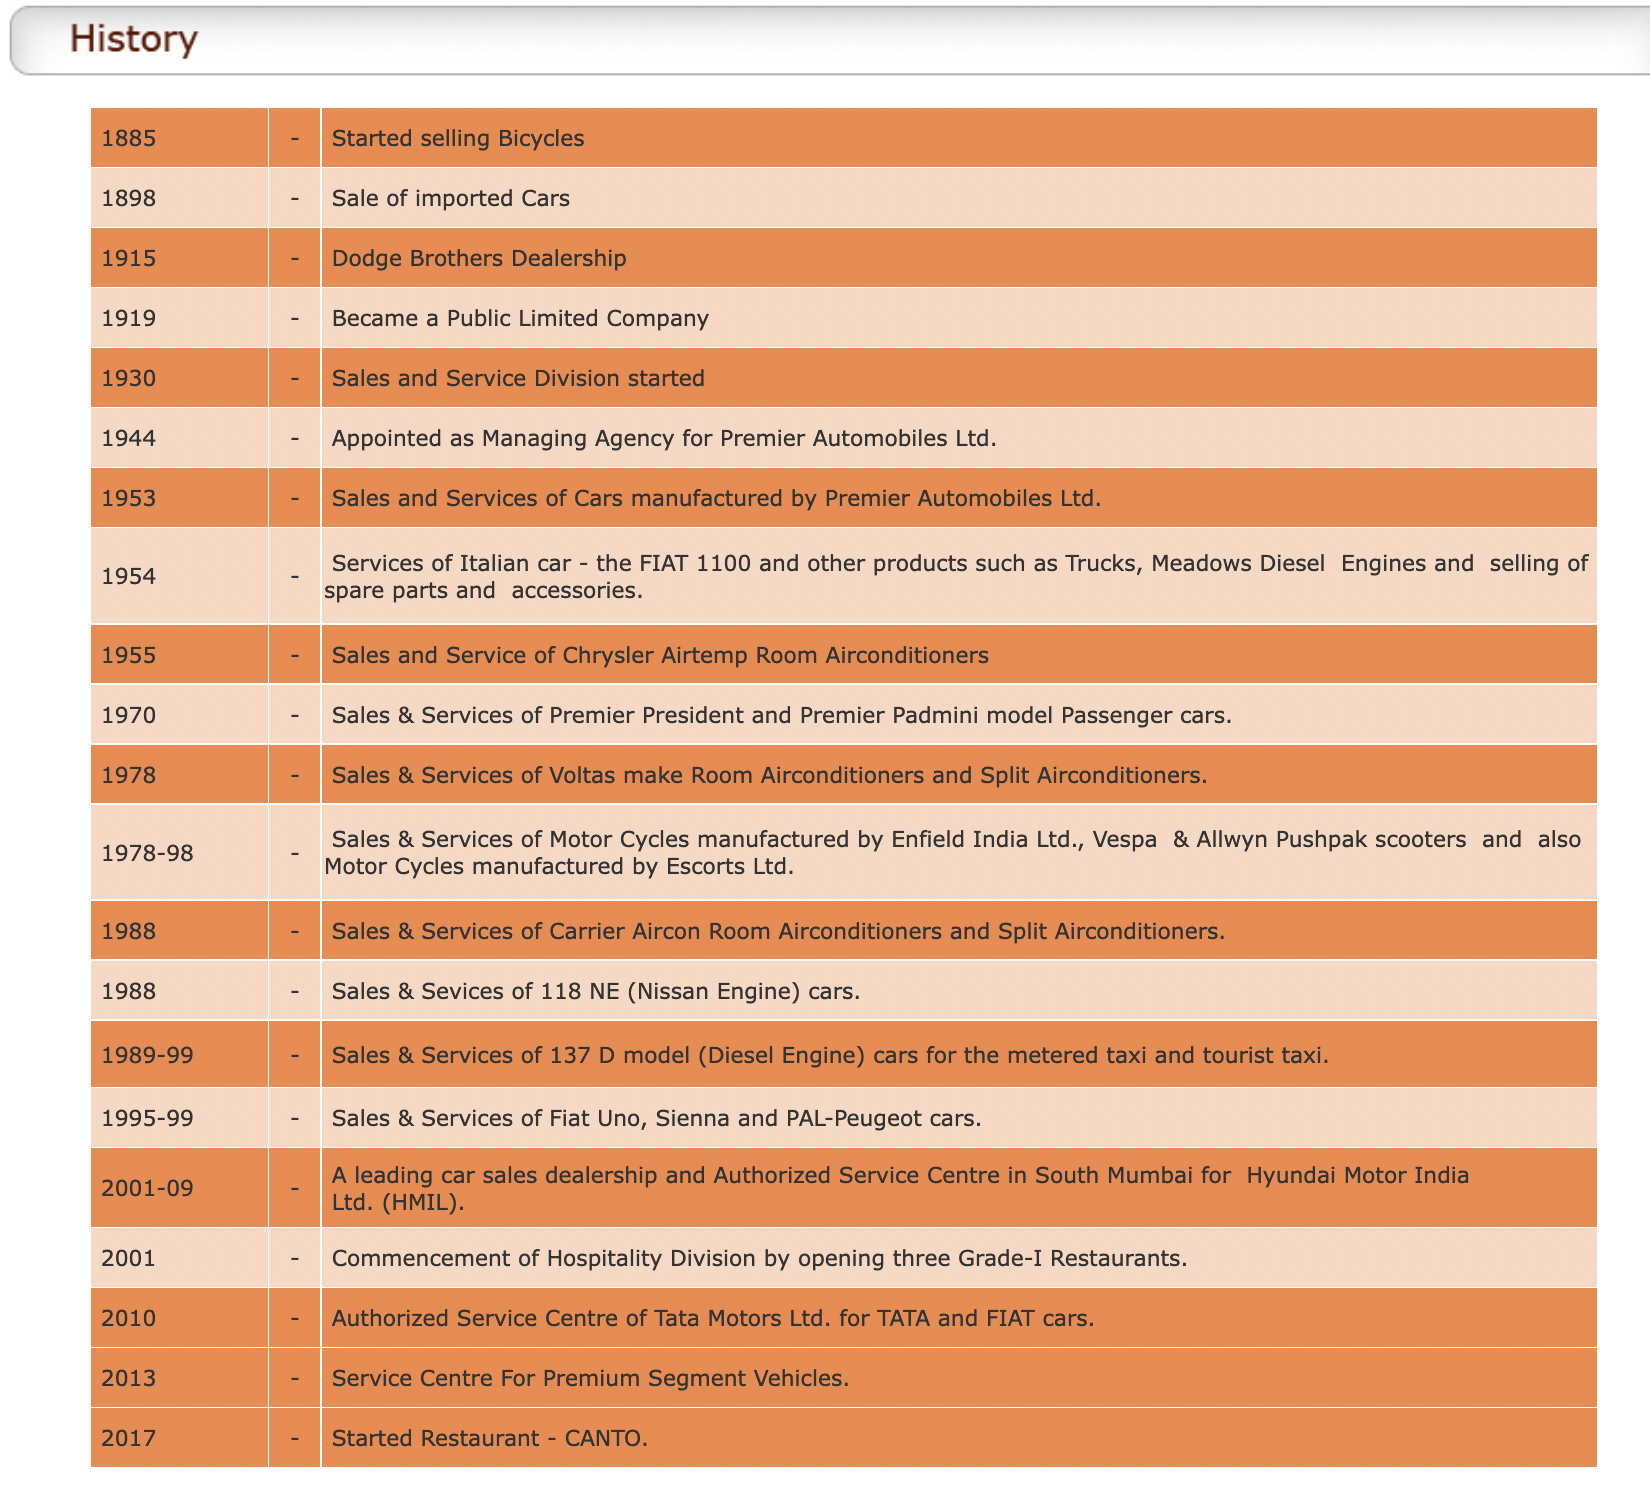Click the History heading
The width and height of the screenshot is (1650, 1490).
[134, 39]
